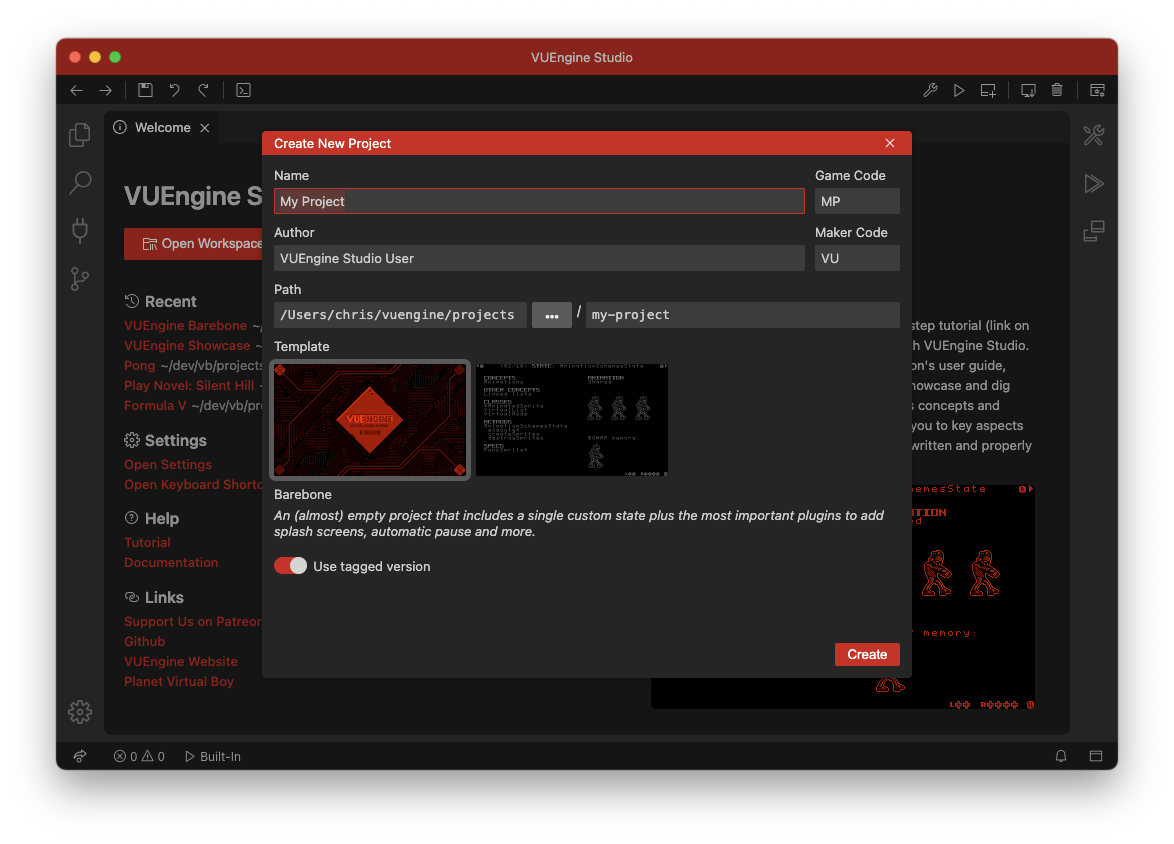This screenshot has width=1174, height=844.
Task: Open the Search magnifier in activity bar
Action: pos(79,183)
